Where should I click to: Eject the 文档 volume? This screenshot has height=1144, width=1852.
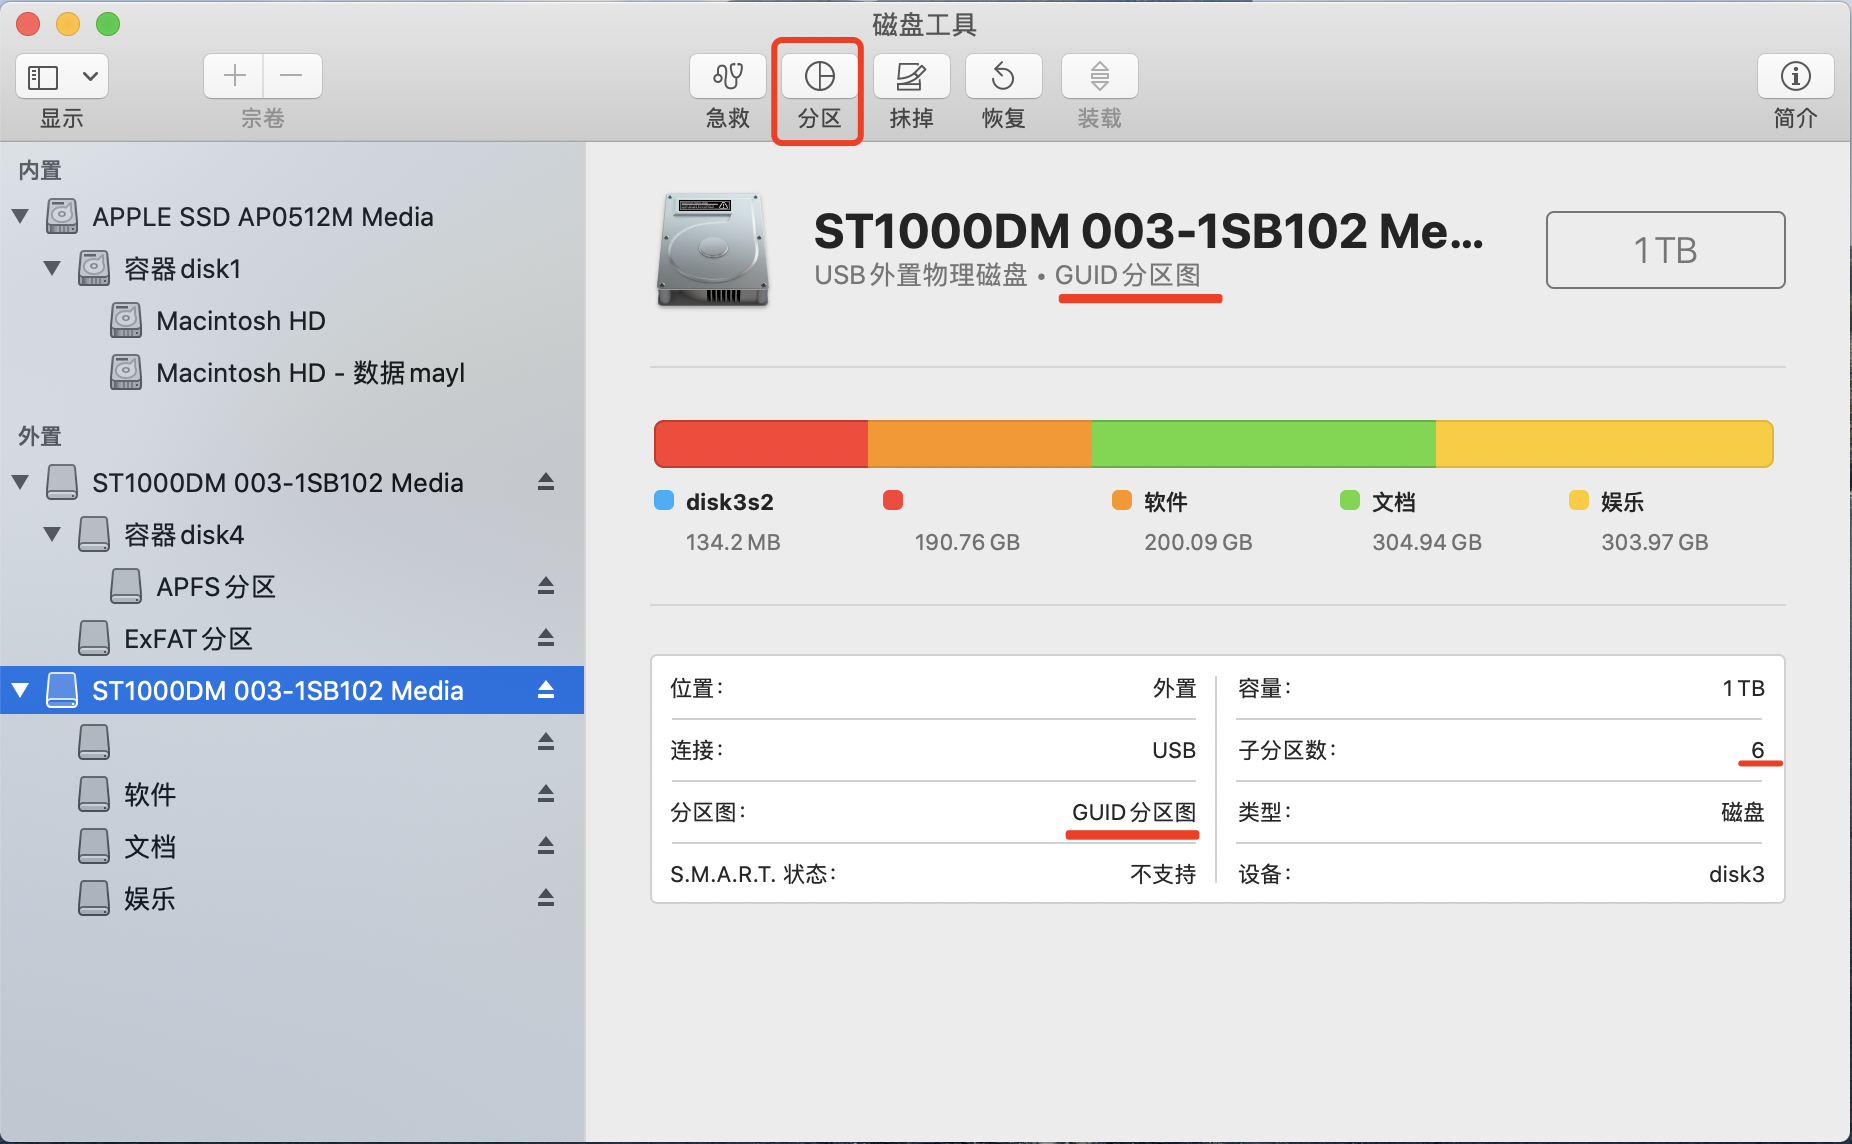pyautogui.click(x=546, y=846)
